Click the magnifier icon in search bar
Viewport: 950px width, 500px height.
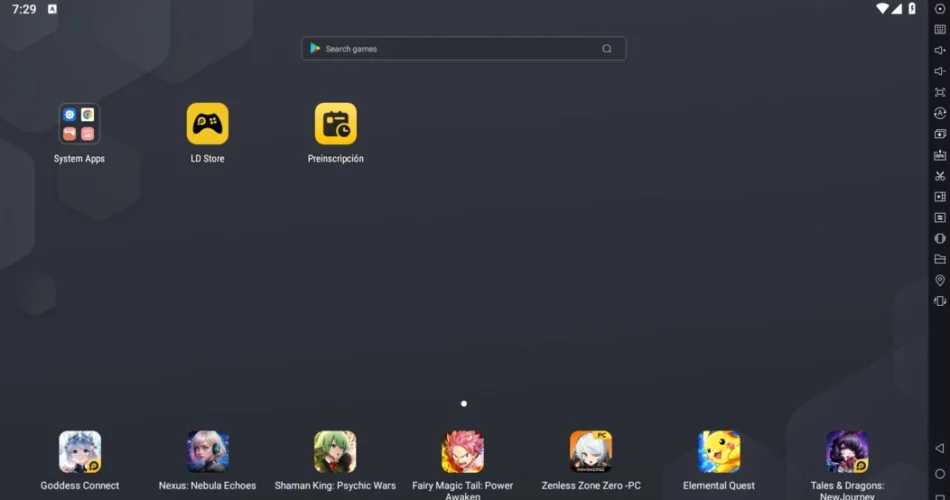pyautogui.click(x=606, y=48)
